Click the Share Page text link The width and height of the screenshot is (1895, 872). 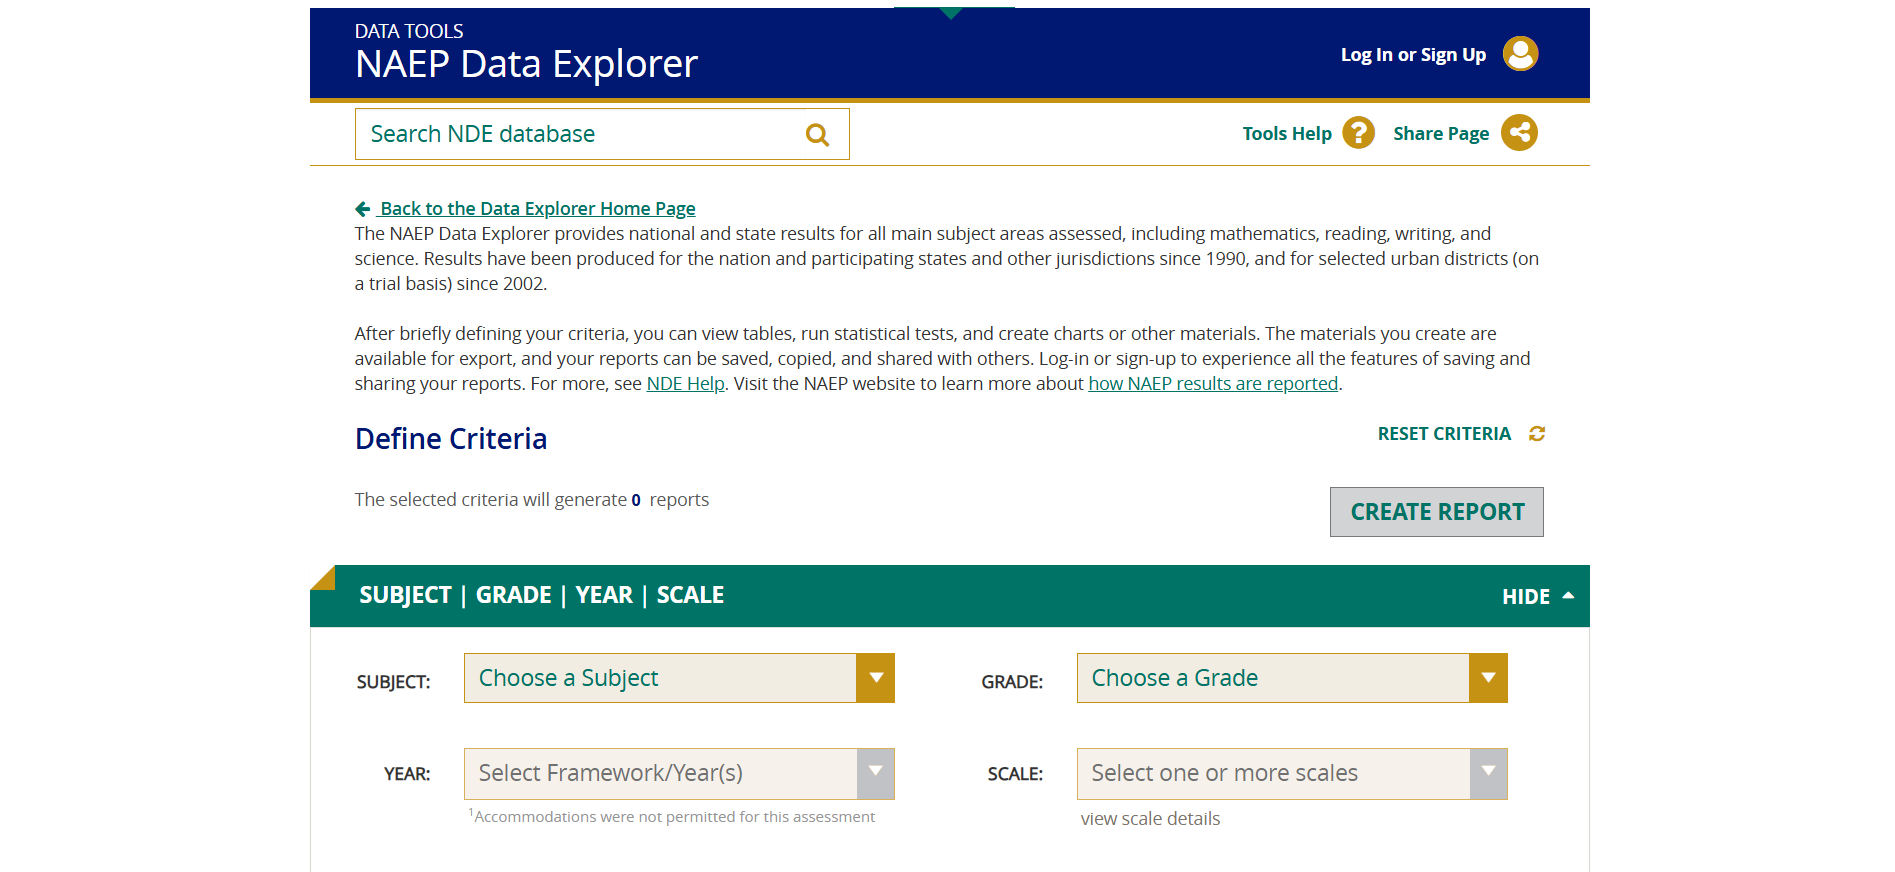tap(1441, 134)
